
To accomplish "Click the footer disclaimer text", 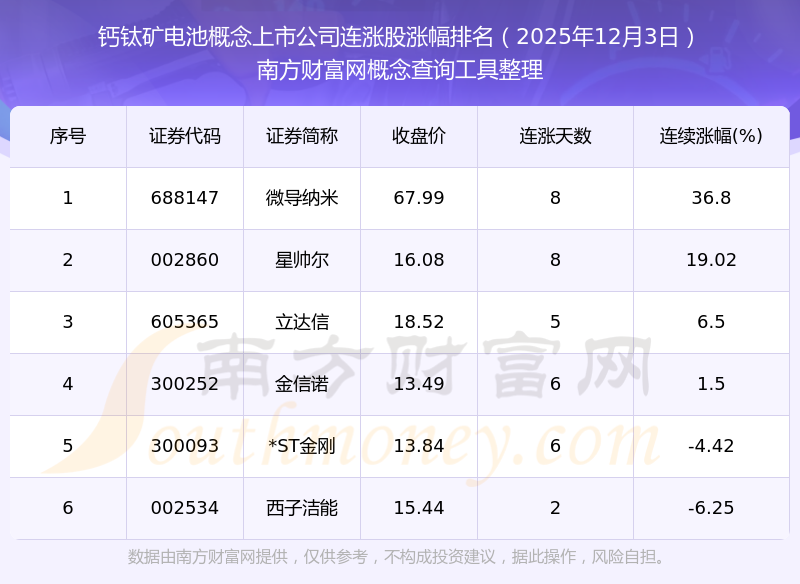I will coord(396,557).
